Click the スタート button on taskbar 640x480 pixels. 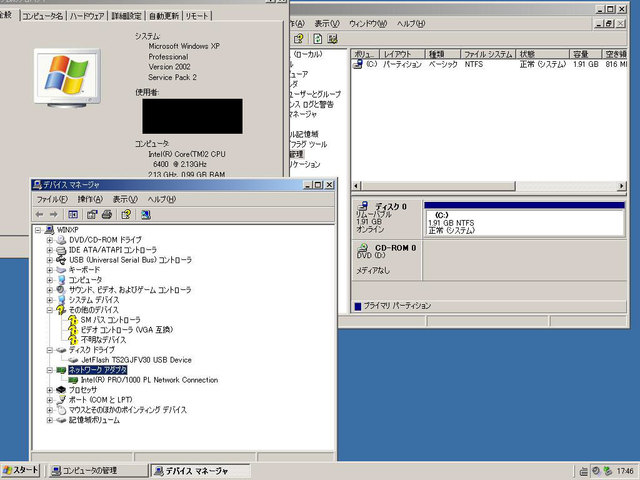tap(21, 470)
